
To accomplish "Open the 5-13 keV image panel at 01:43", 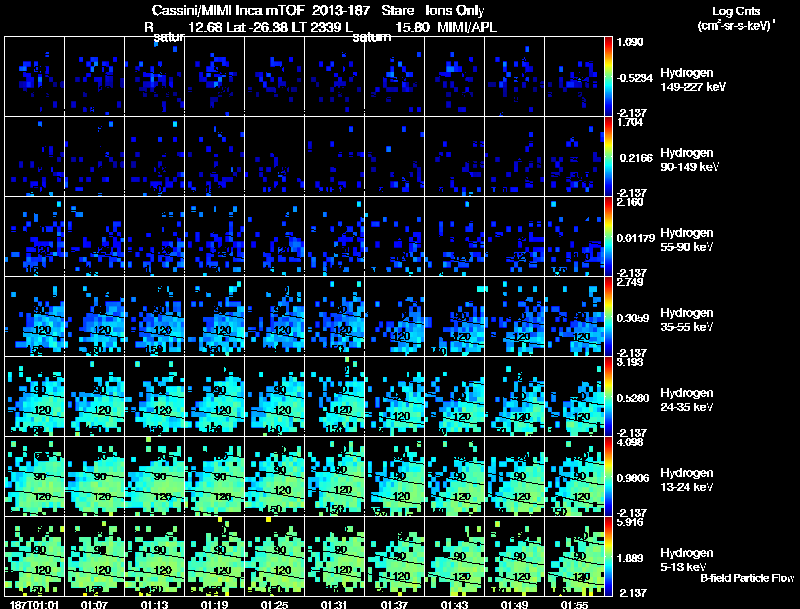I will pyautogui.click(x=455, y=557).
